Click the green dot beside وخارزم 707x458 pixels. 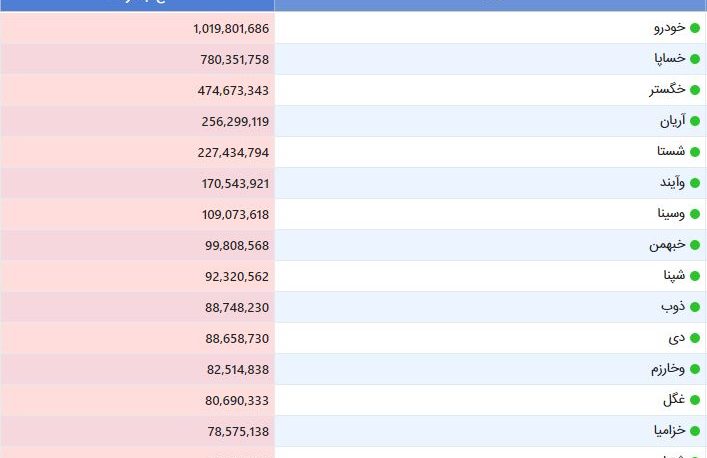pos(695,369)
